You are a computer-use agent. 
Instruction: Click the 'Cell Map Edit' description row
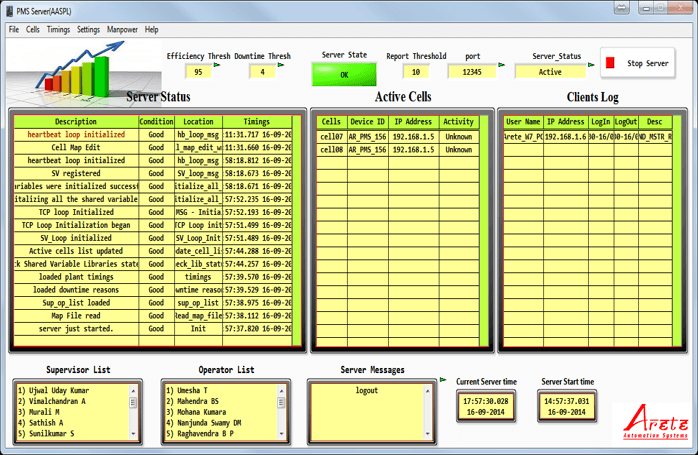tap(153, 147)
